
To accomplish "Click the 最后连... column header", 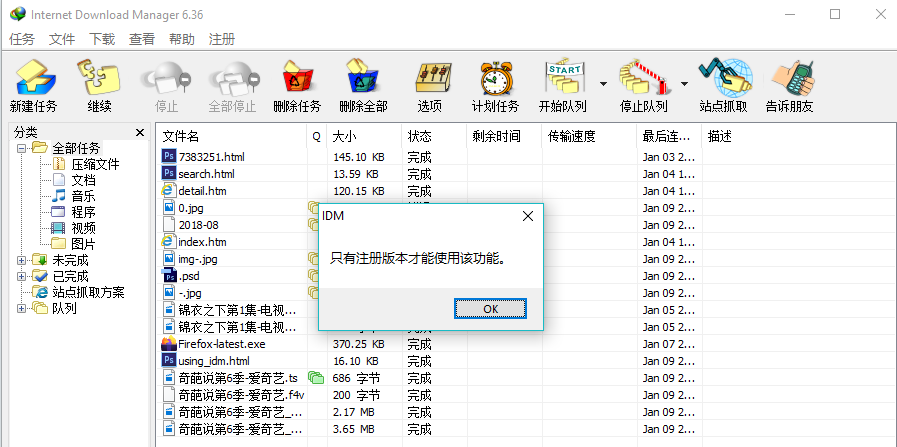I will point(669,136).
